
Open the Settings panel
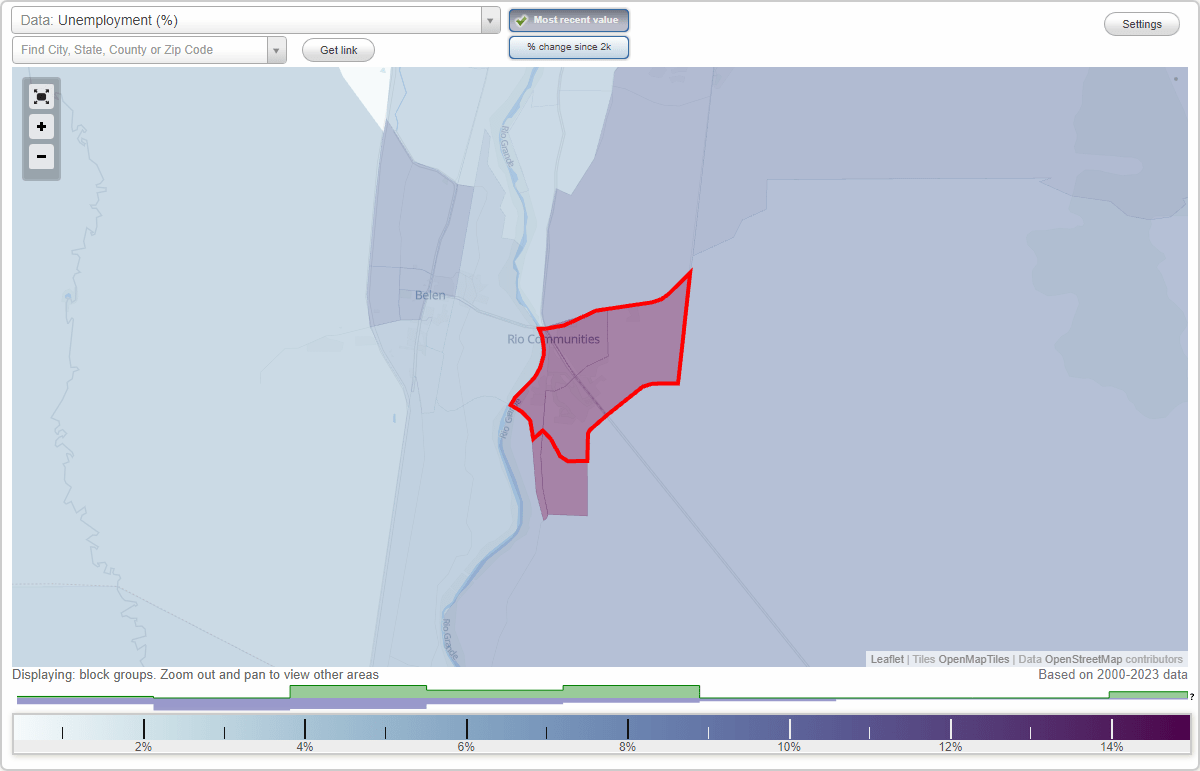click(x=1141, y=23)
